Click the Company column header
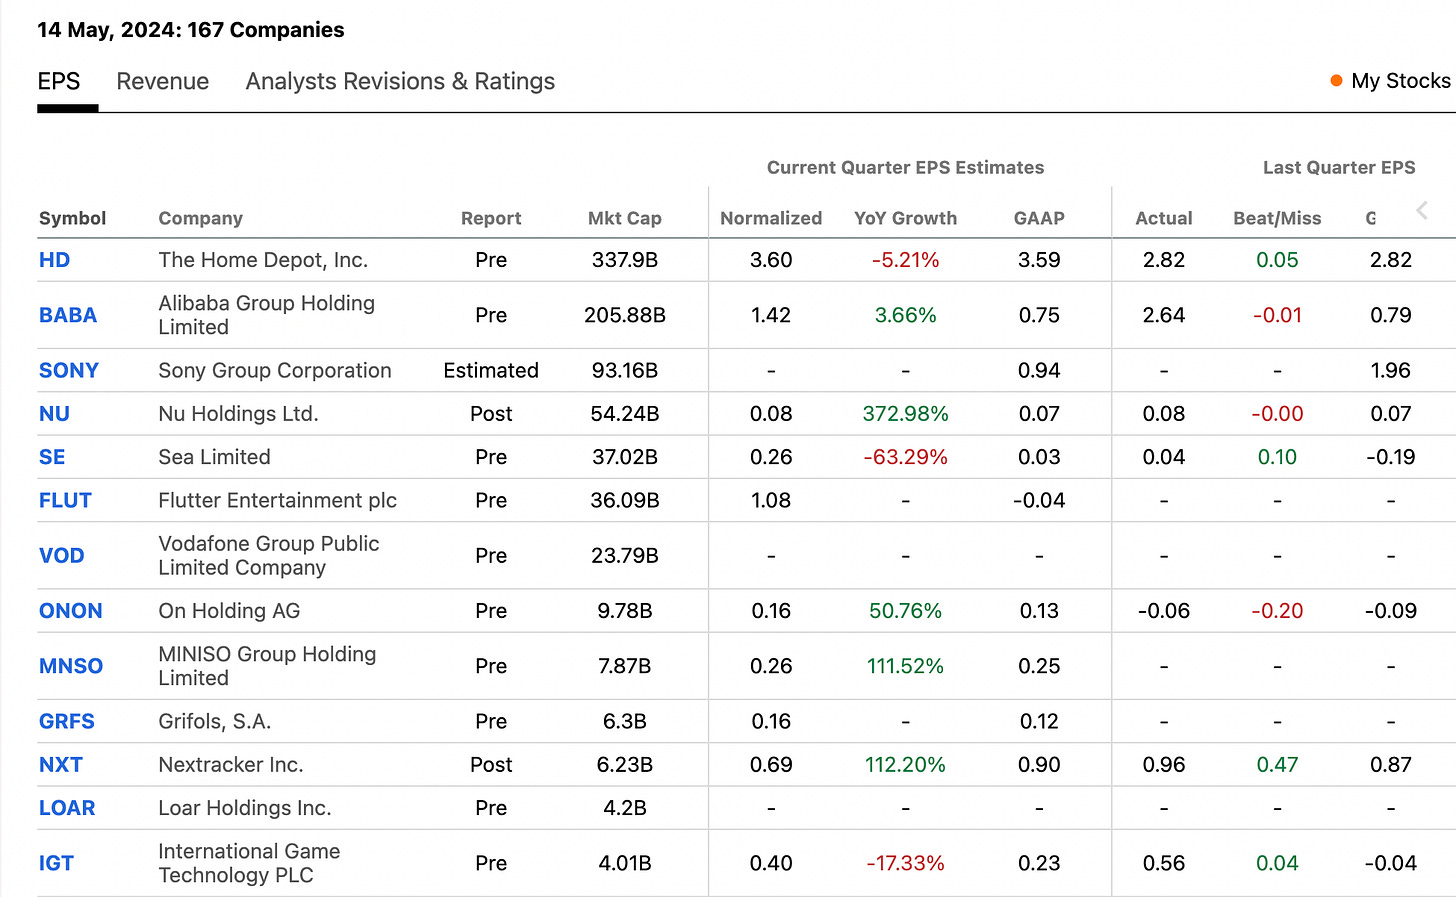The image size is (1456, 897). pyautogui.click(x=200, y=218)
